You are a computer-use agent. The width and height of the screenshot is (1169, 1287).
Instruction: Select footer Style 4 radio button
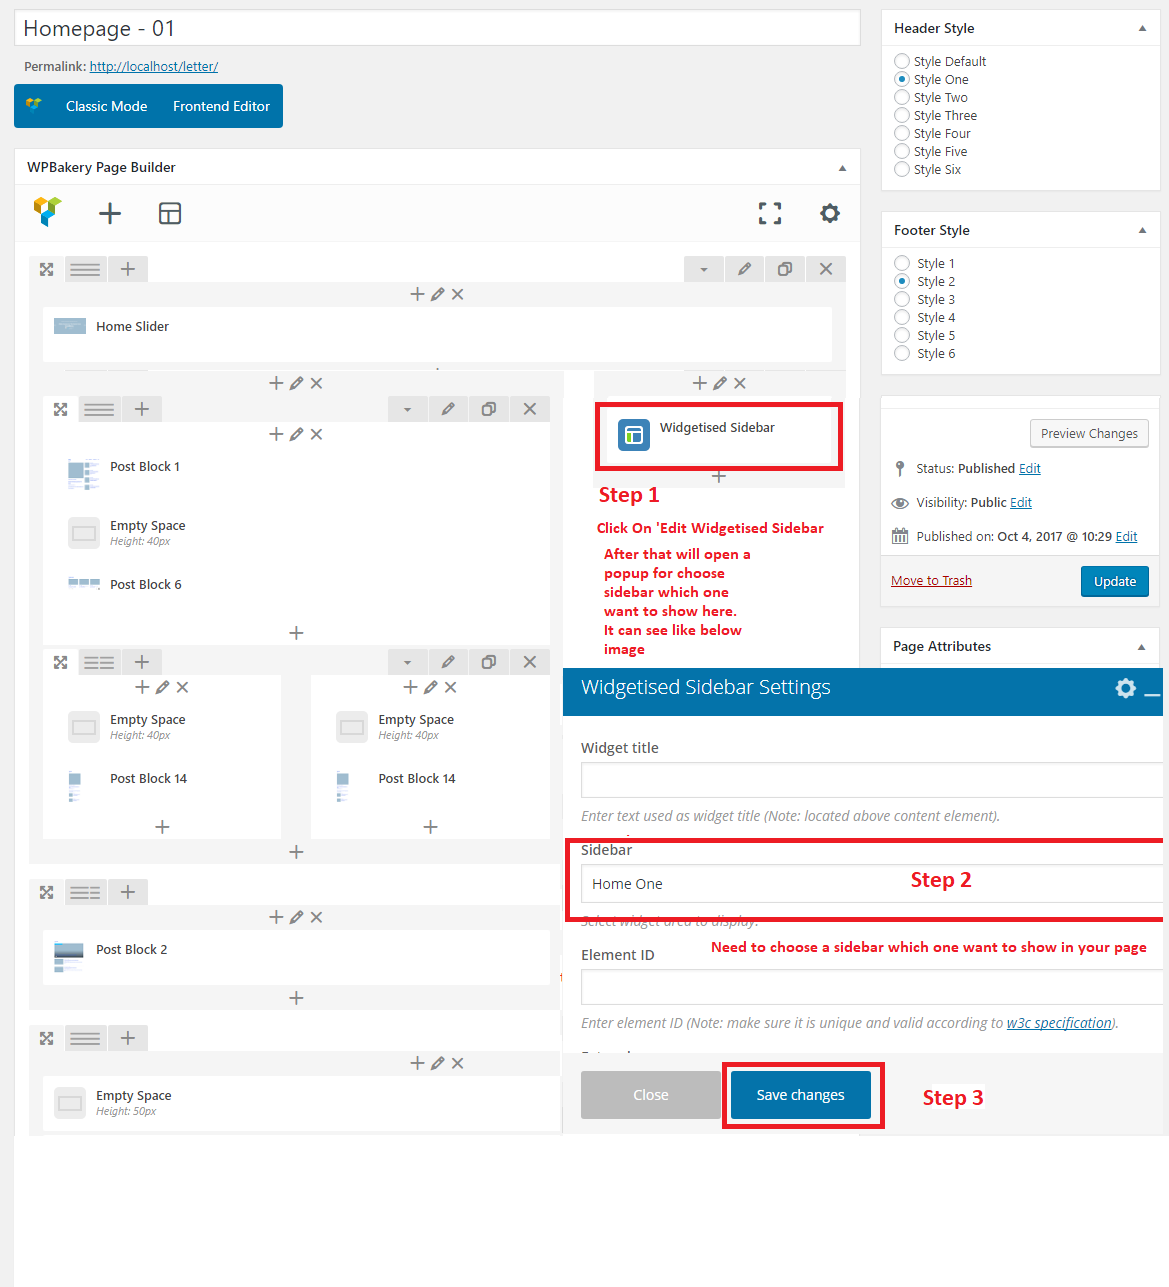(902, 318)
